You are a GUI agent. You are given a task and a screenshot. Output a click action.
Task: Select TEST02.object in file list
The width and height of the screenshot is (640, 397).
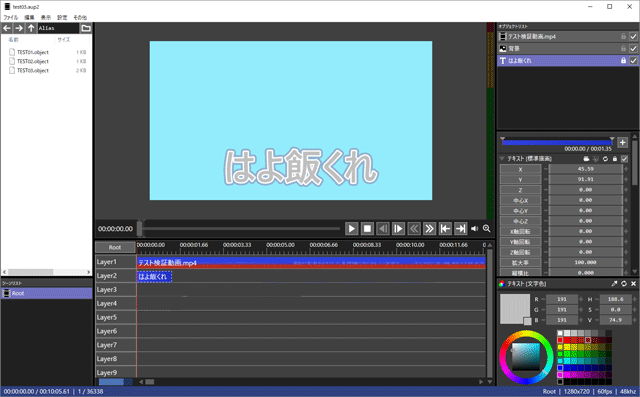(33, 61)
